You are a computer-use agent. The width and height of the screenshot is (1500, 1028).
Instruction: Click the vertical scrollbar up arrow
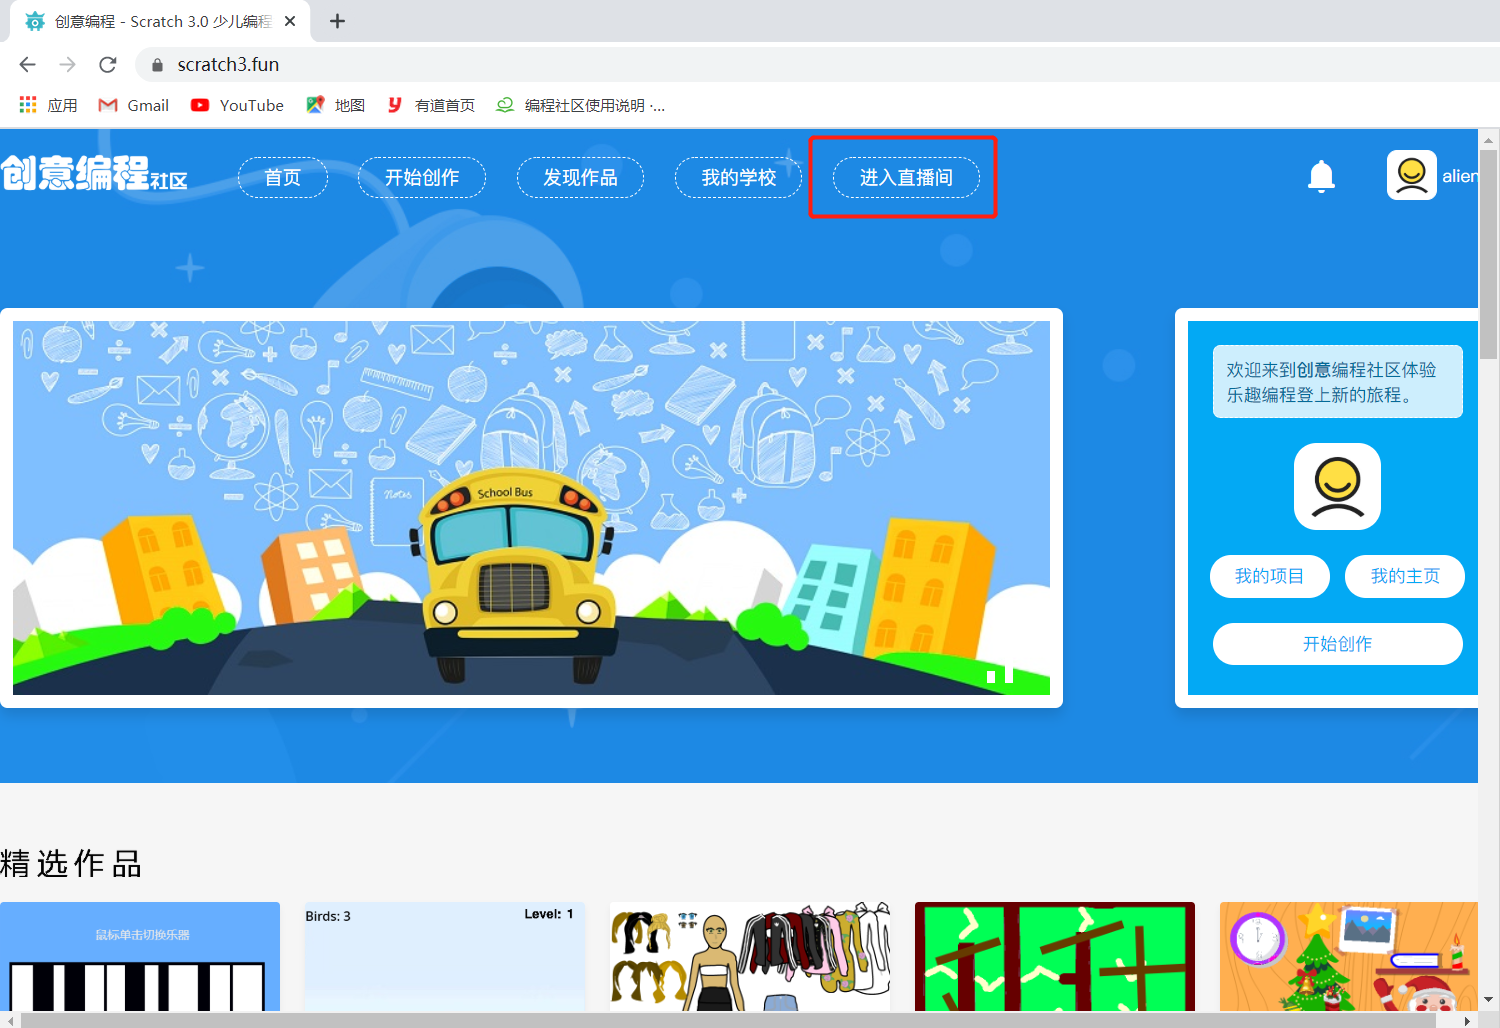point(1489,139)
